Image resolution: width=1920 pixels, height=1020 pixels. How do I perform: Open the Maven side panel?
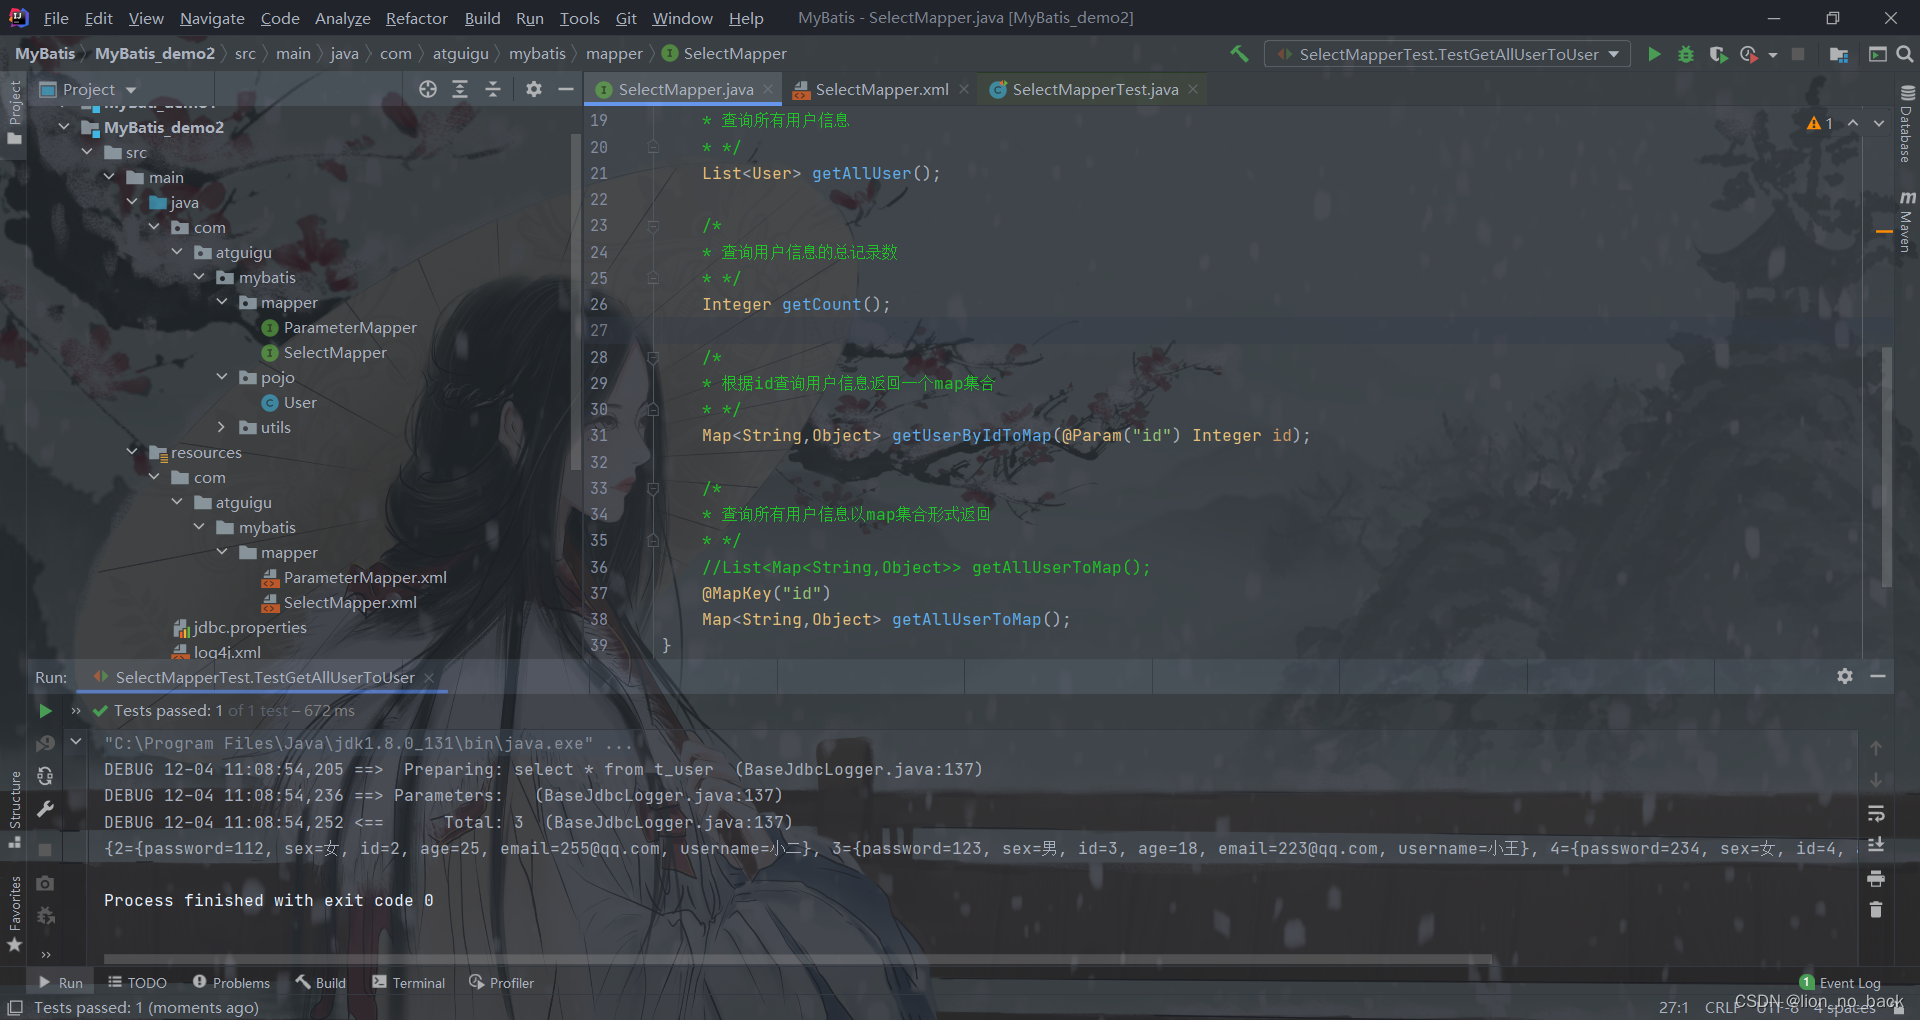click(x=1906, y=222)
